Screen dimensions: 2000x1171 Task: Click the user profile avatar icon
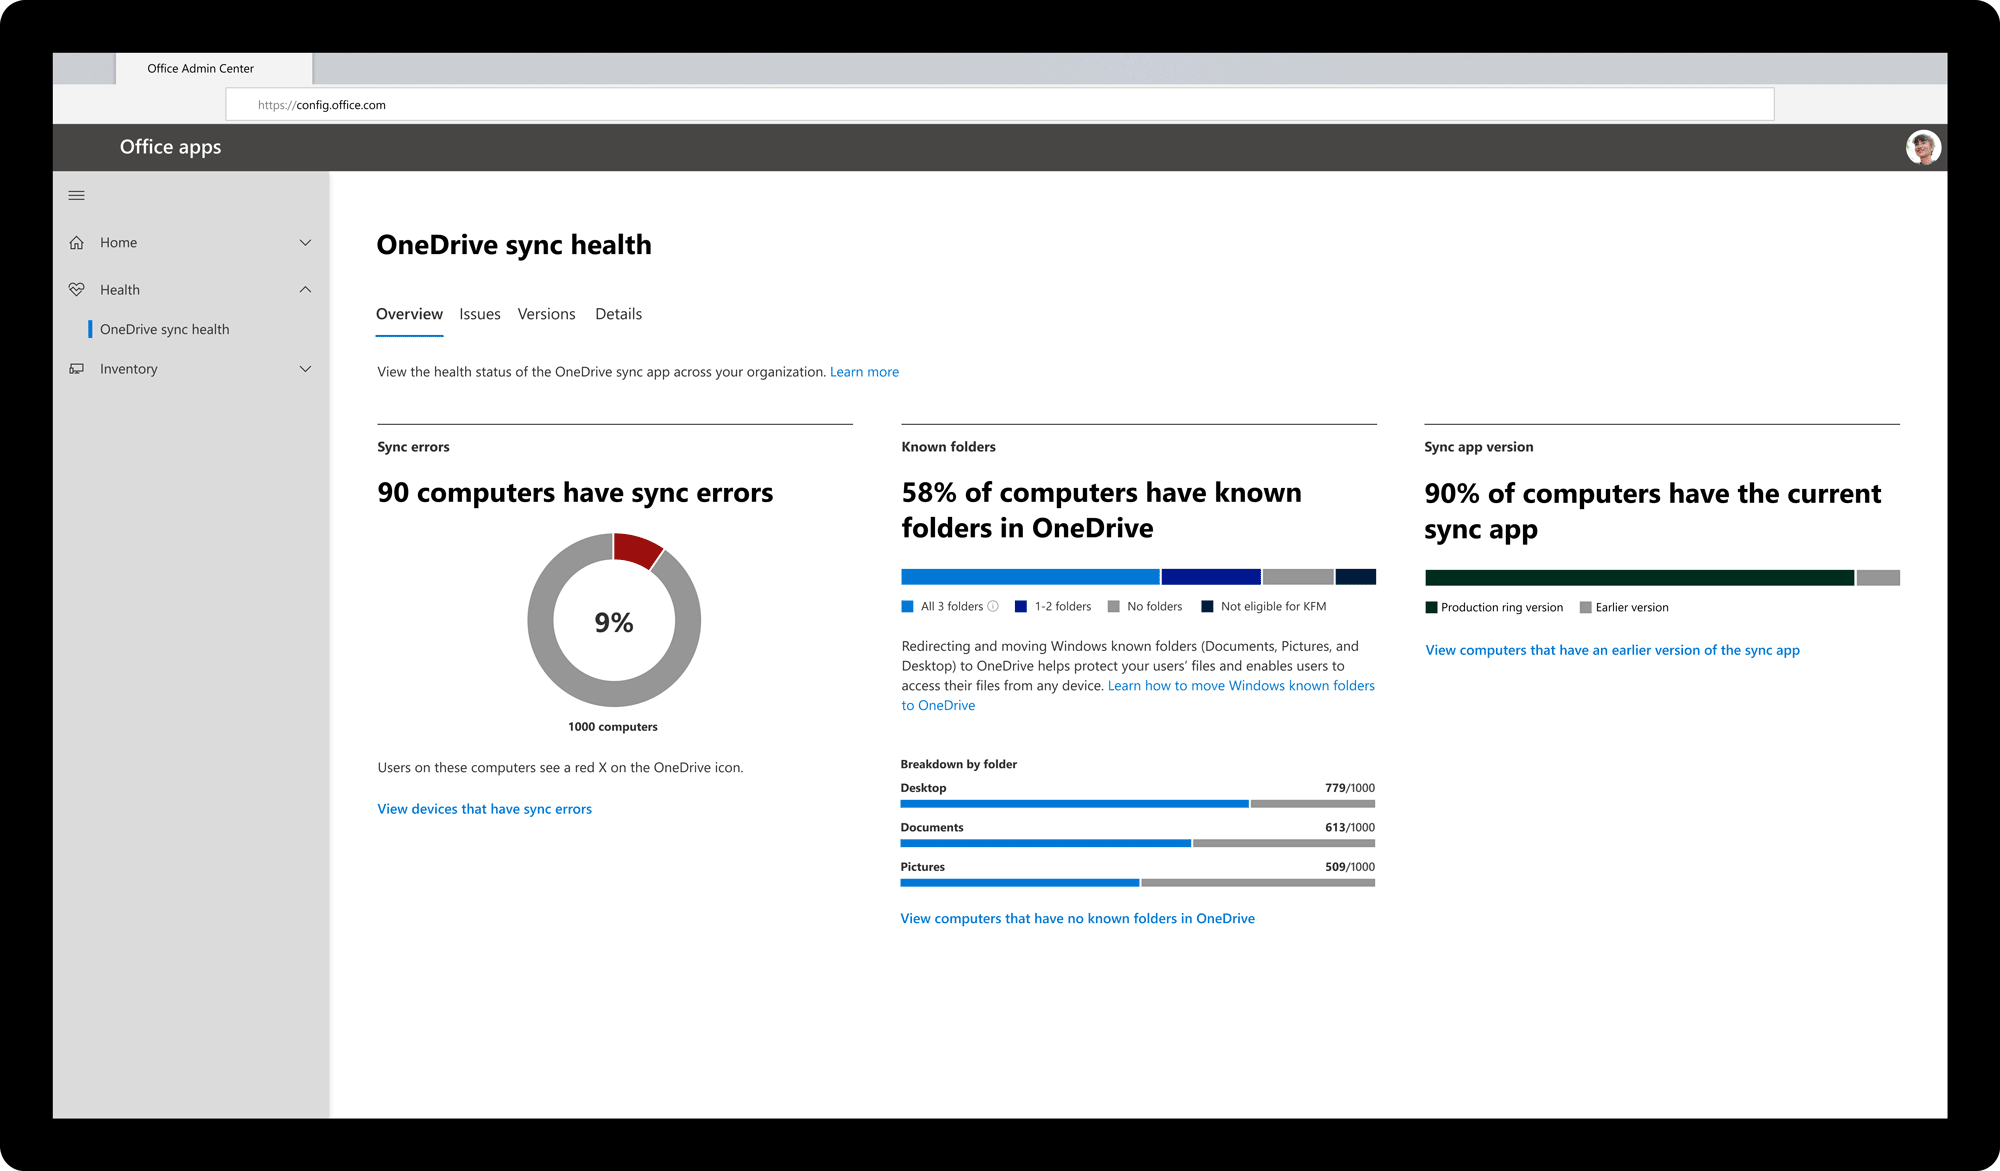1925,146
